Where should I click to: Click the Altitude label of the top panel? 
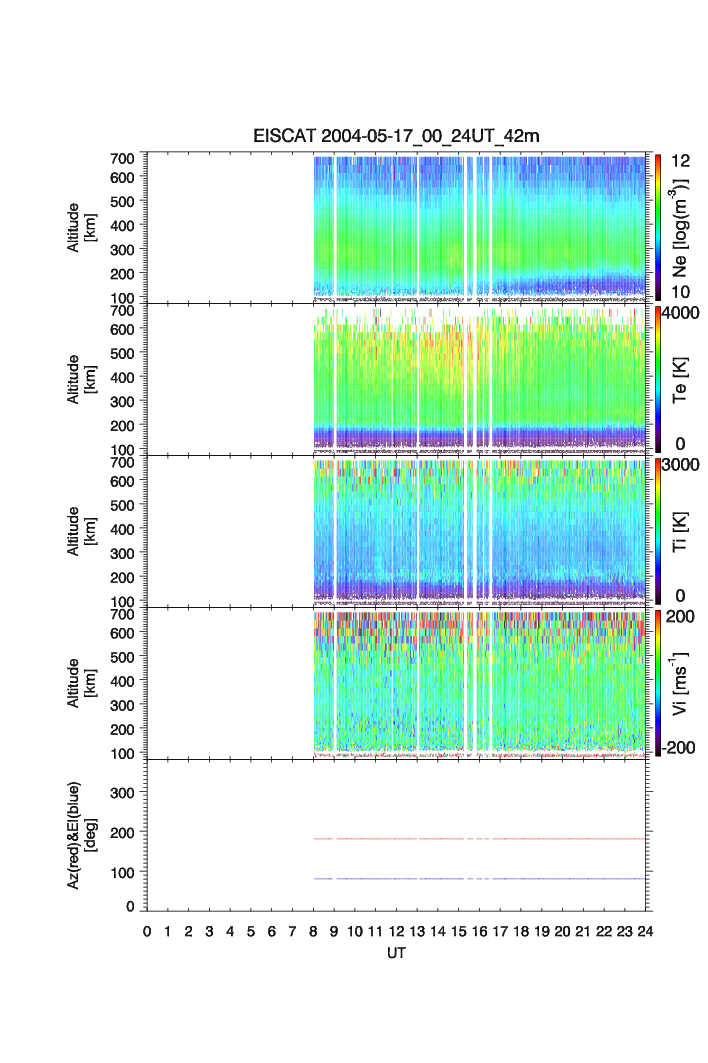pos(79,227)
